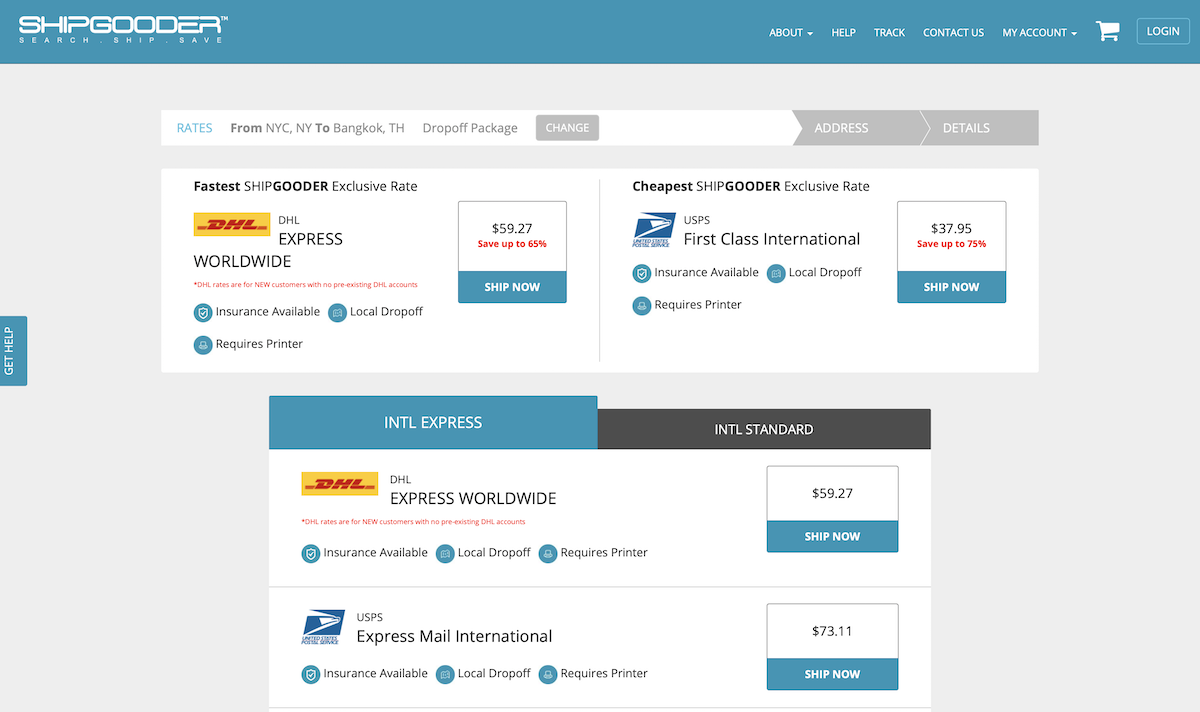Click USPS logo in Cheapest rate card
The image size is (1200, 712).
[x=654, y=229]
